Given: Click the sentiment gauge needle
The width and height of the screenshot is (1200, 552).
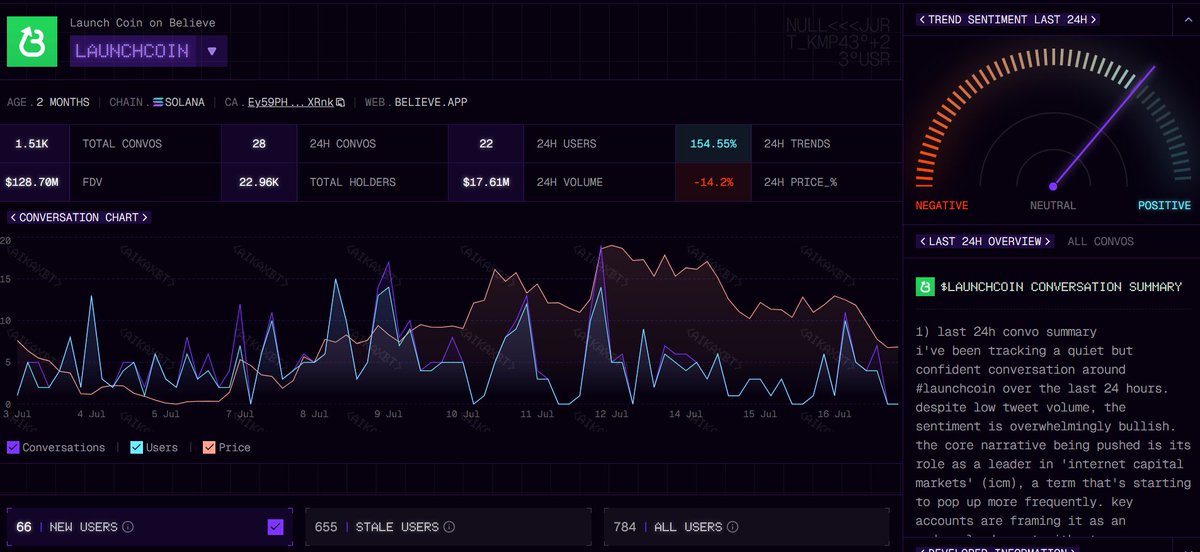Looking at the screenshot, I should pos(1104,126).
